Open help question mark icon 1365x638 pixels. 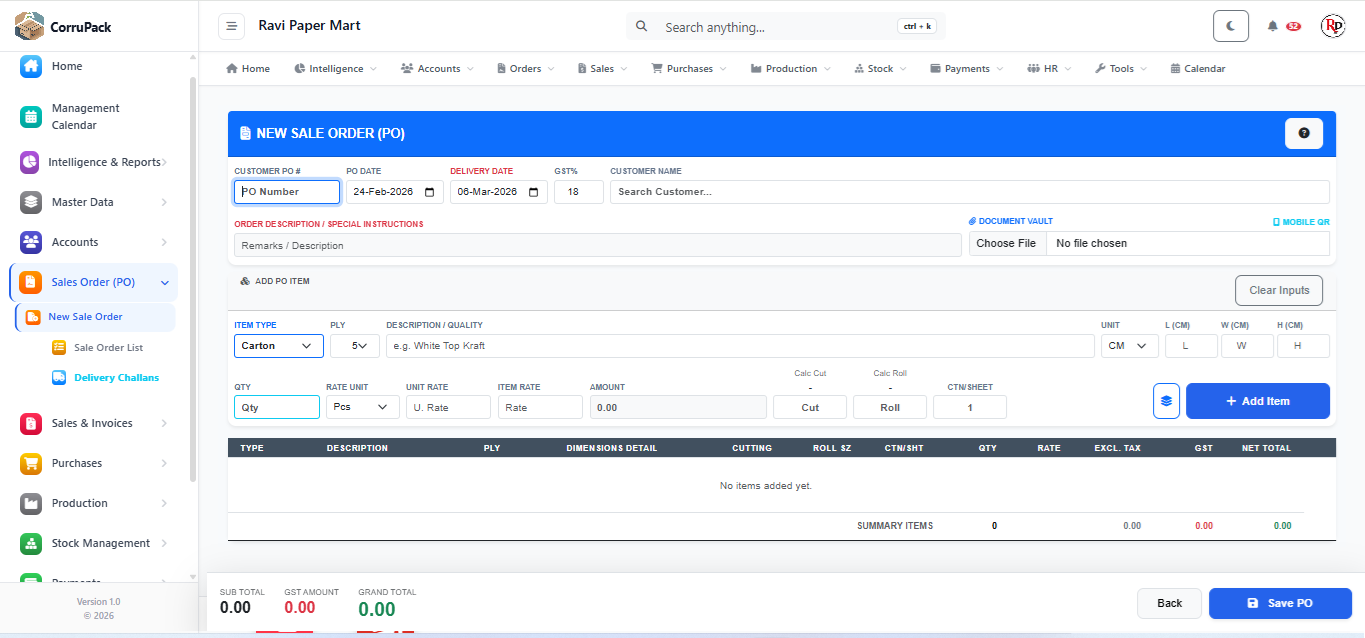pyautogui.click(x=1303, y=133)
